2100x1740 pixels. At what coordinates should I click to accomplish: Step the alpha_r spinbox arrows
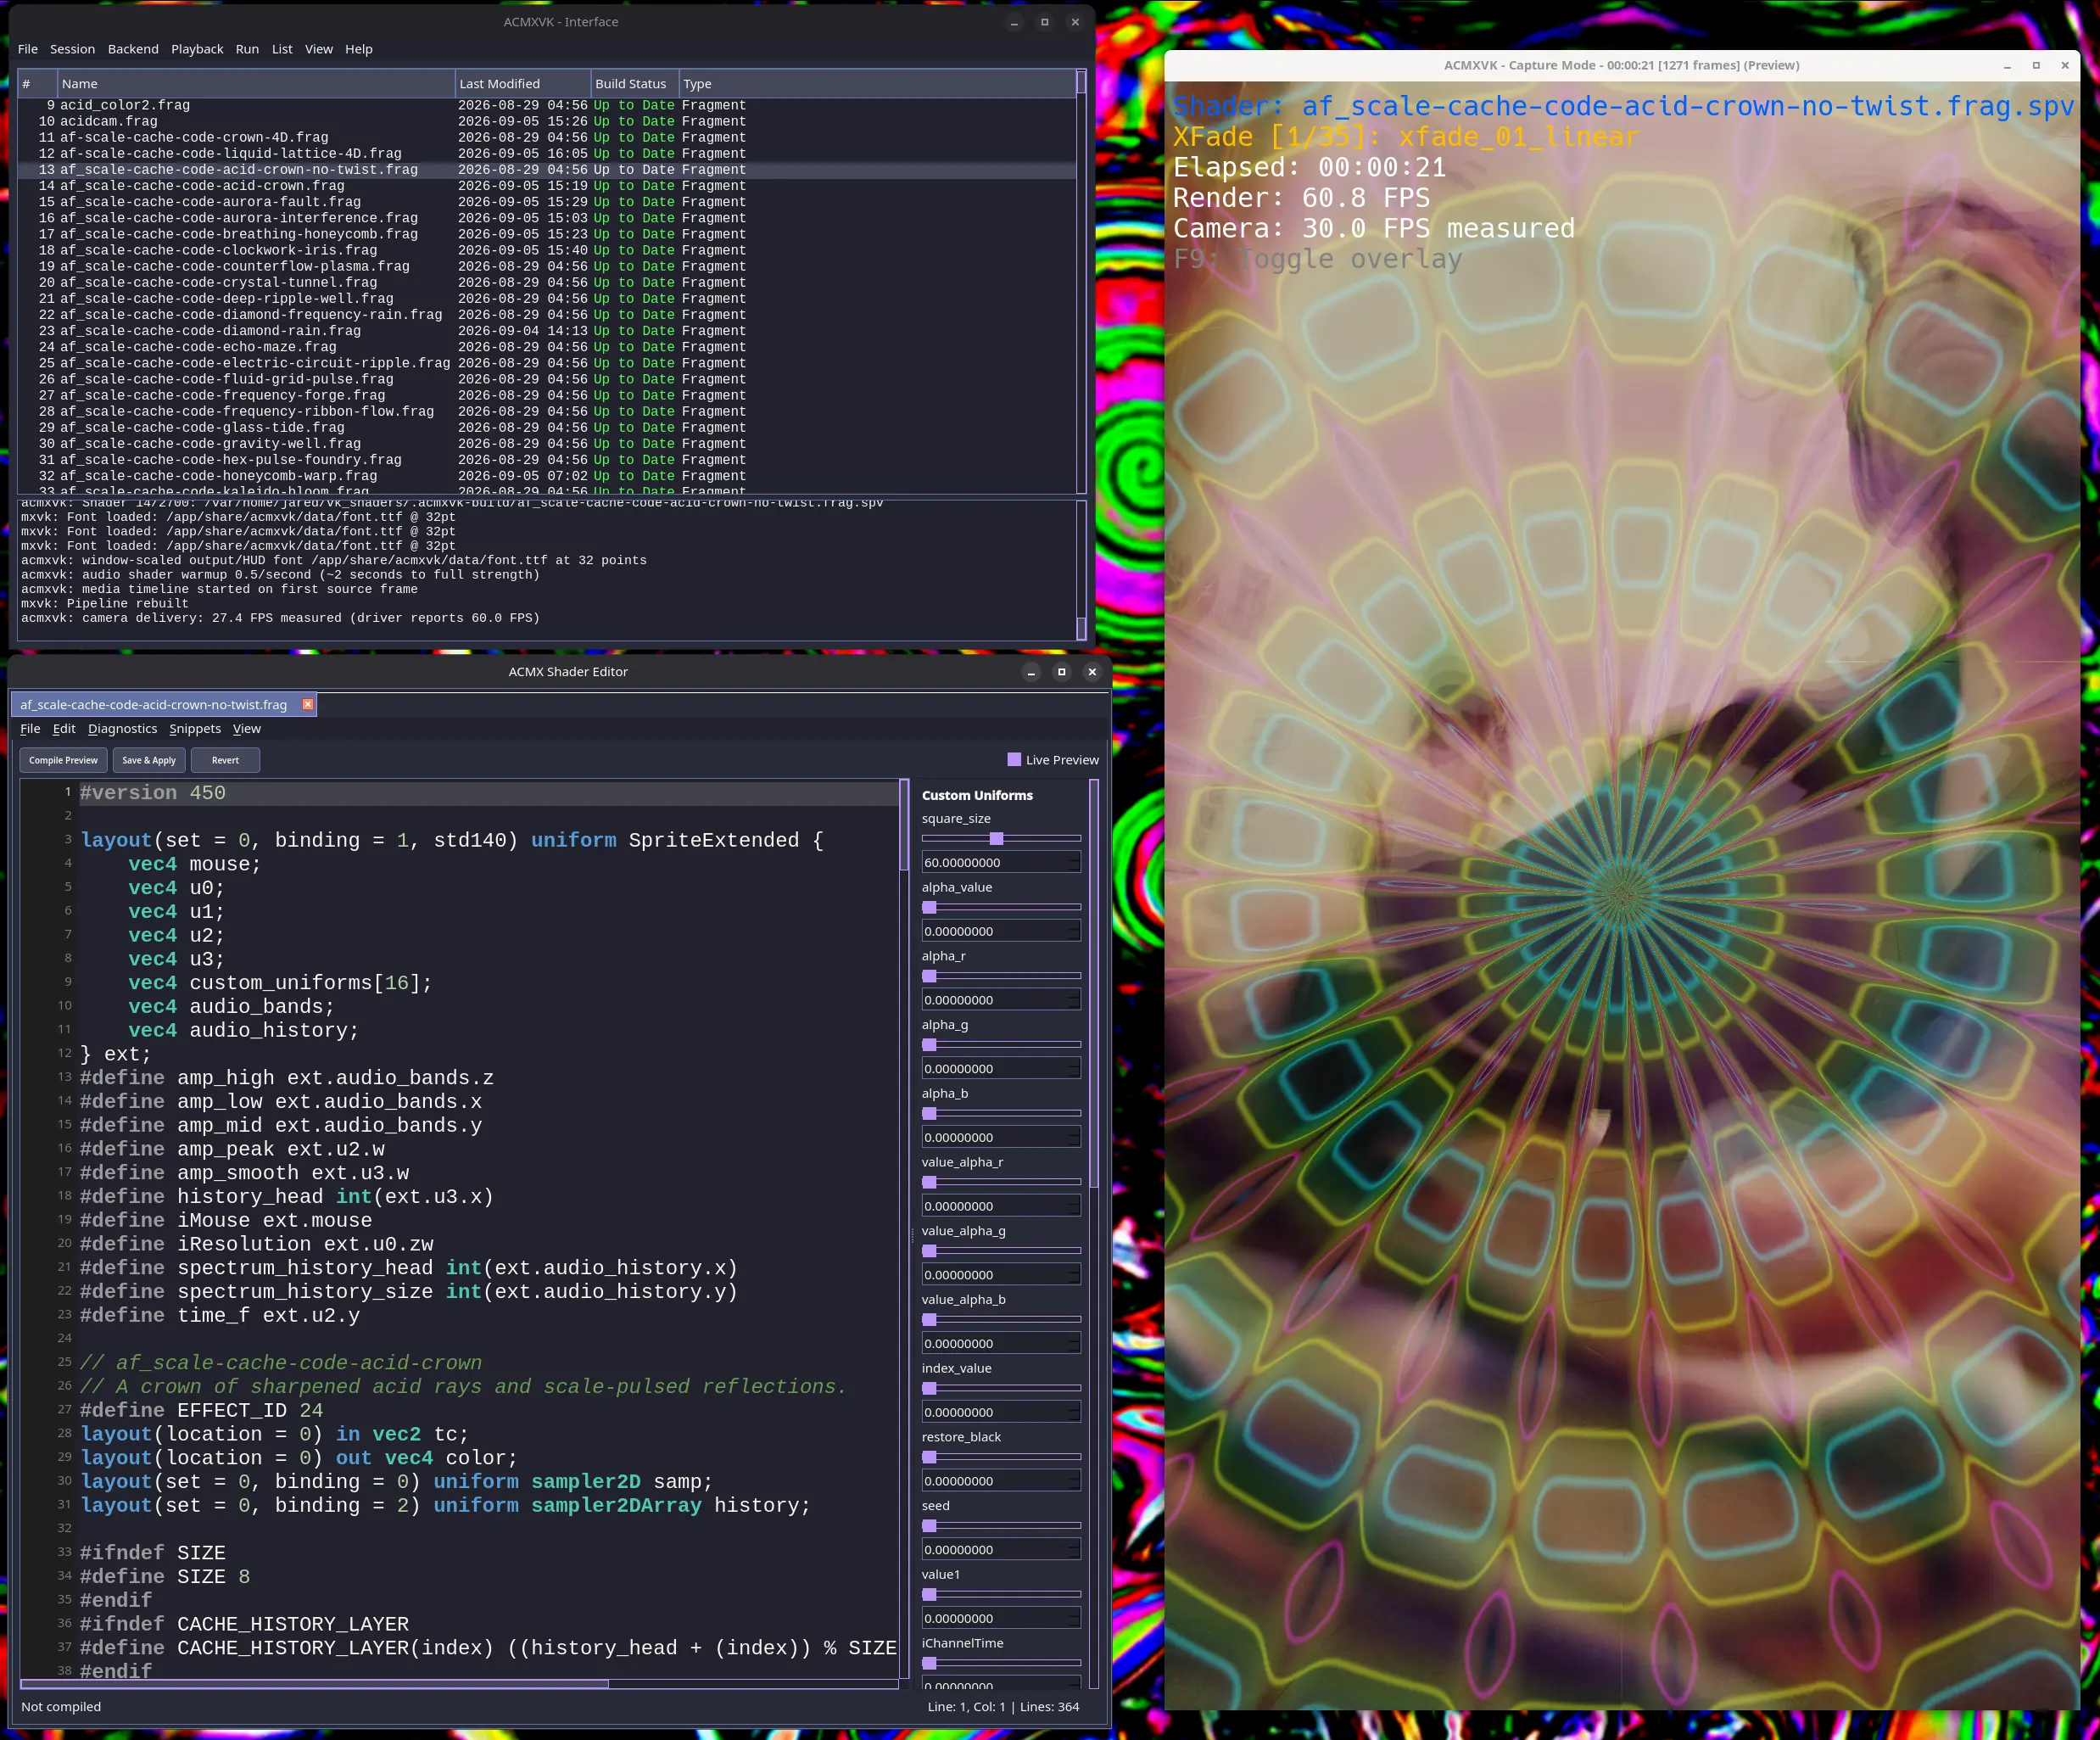(1074, 1000)
